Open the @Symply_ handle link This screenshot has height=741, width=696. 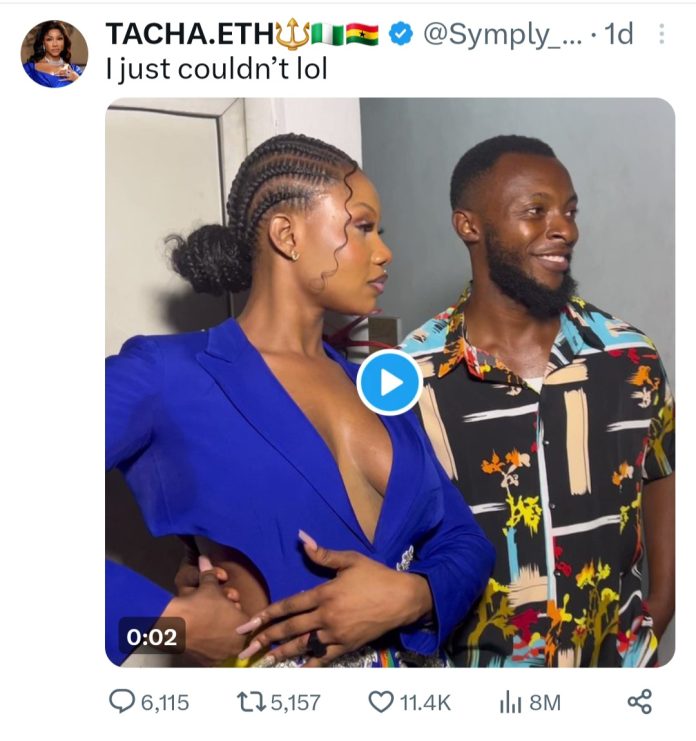pos(499,34)
